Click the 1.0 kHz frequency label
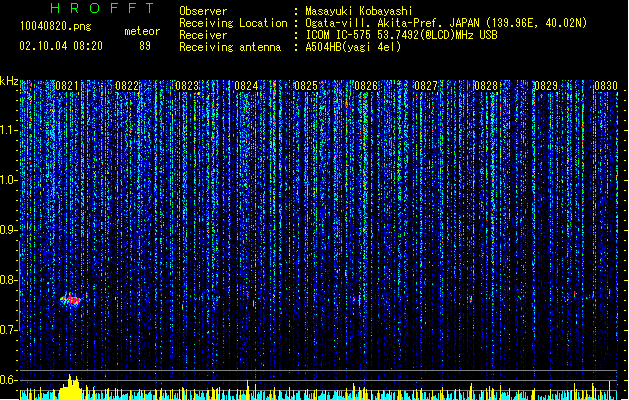Viewport: 629px width, 400px height. click(x=9, y=180)
